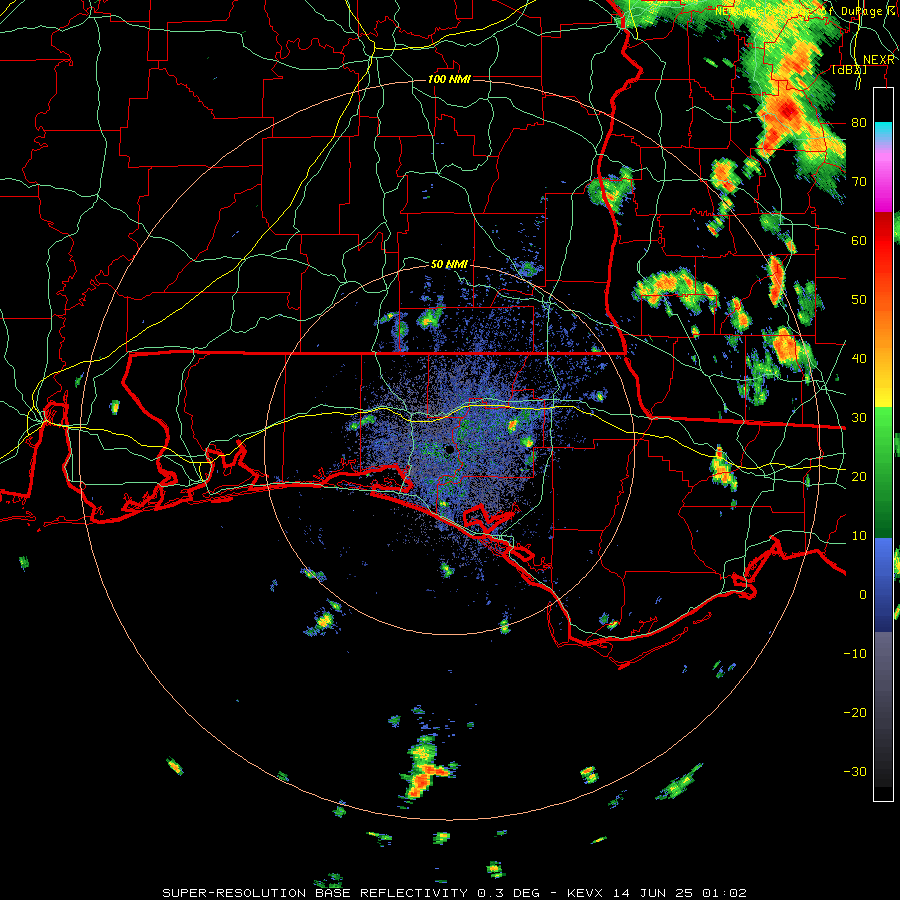
Task: Click the "70" value on dBZ scale
Action: coord(859,181)
